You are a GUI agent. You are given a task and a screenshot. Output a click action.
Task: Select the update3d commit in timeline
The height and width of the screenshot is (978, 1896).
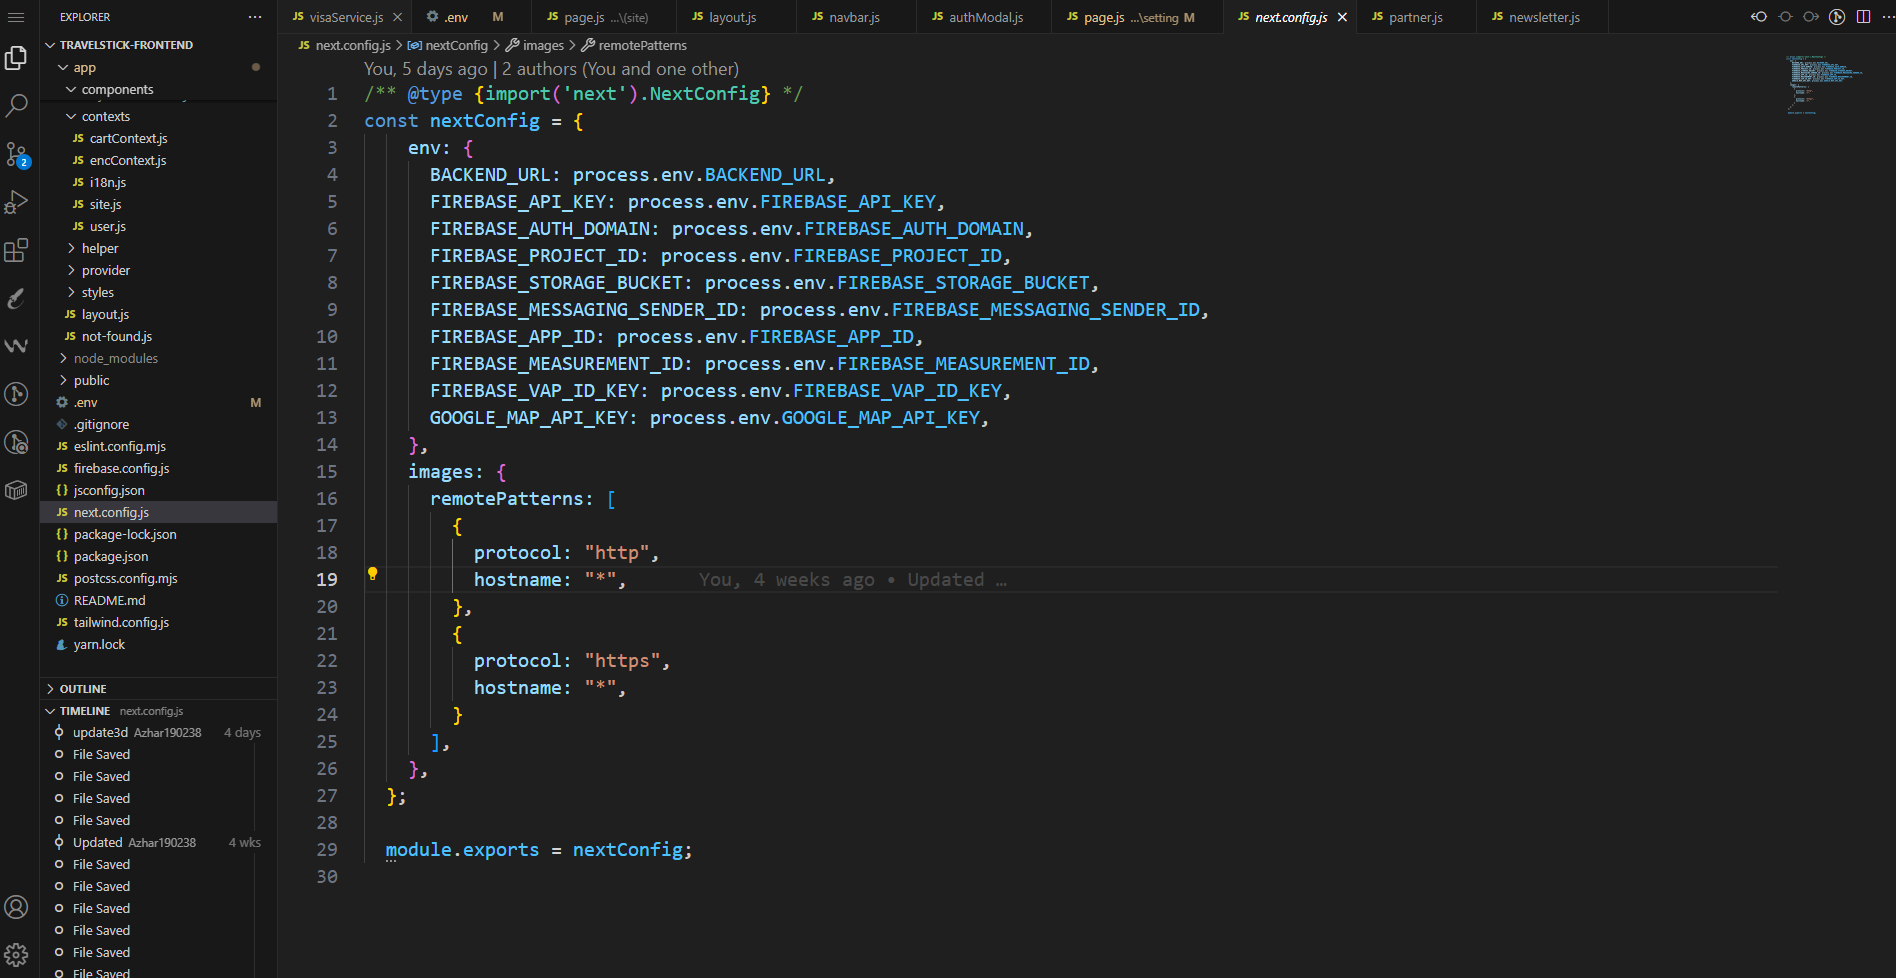pyautogui.click(x=159, y=732)
